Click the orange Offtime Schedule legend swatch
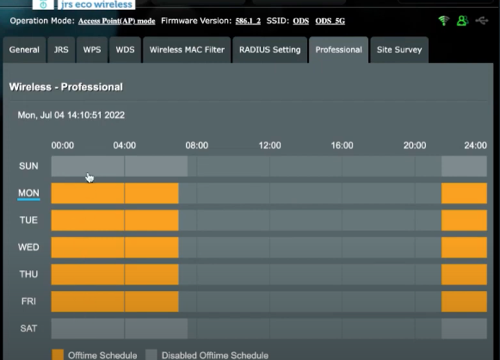This screenshot has width=500, height=360. click(x=58, y=355)
